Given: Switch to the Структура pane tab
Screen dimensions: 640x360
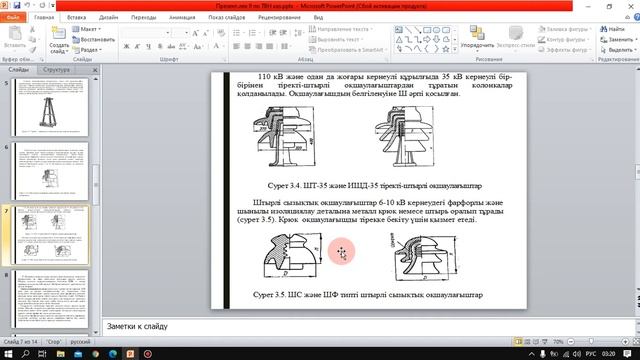Looking at the screenshot, I should coord(56,70).
